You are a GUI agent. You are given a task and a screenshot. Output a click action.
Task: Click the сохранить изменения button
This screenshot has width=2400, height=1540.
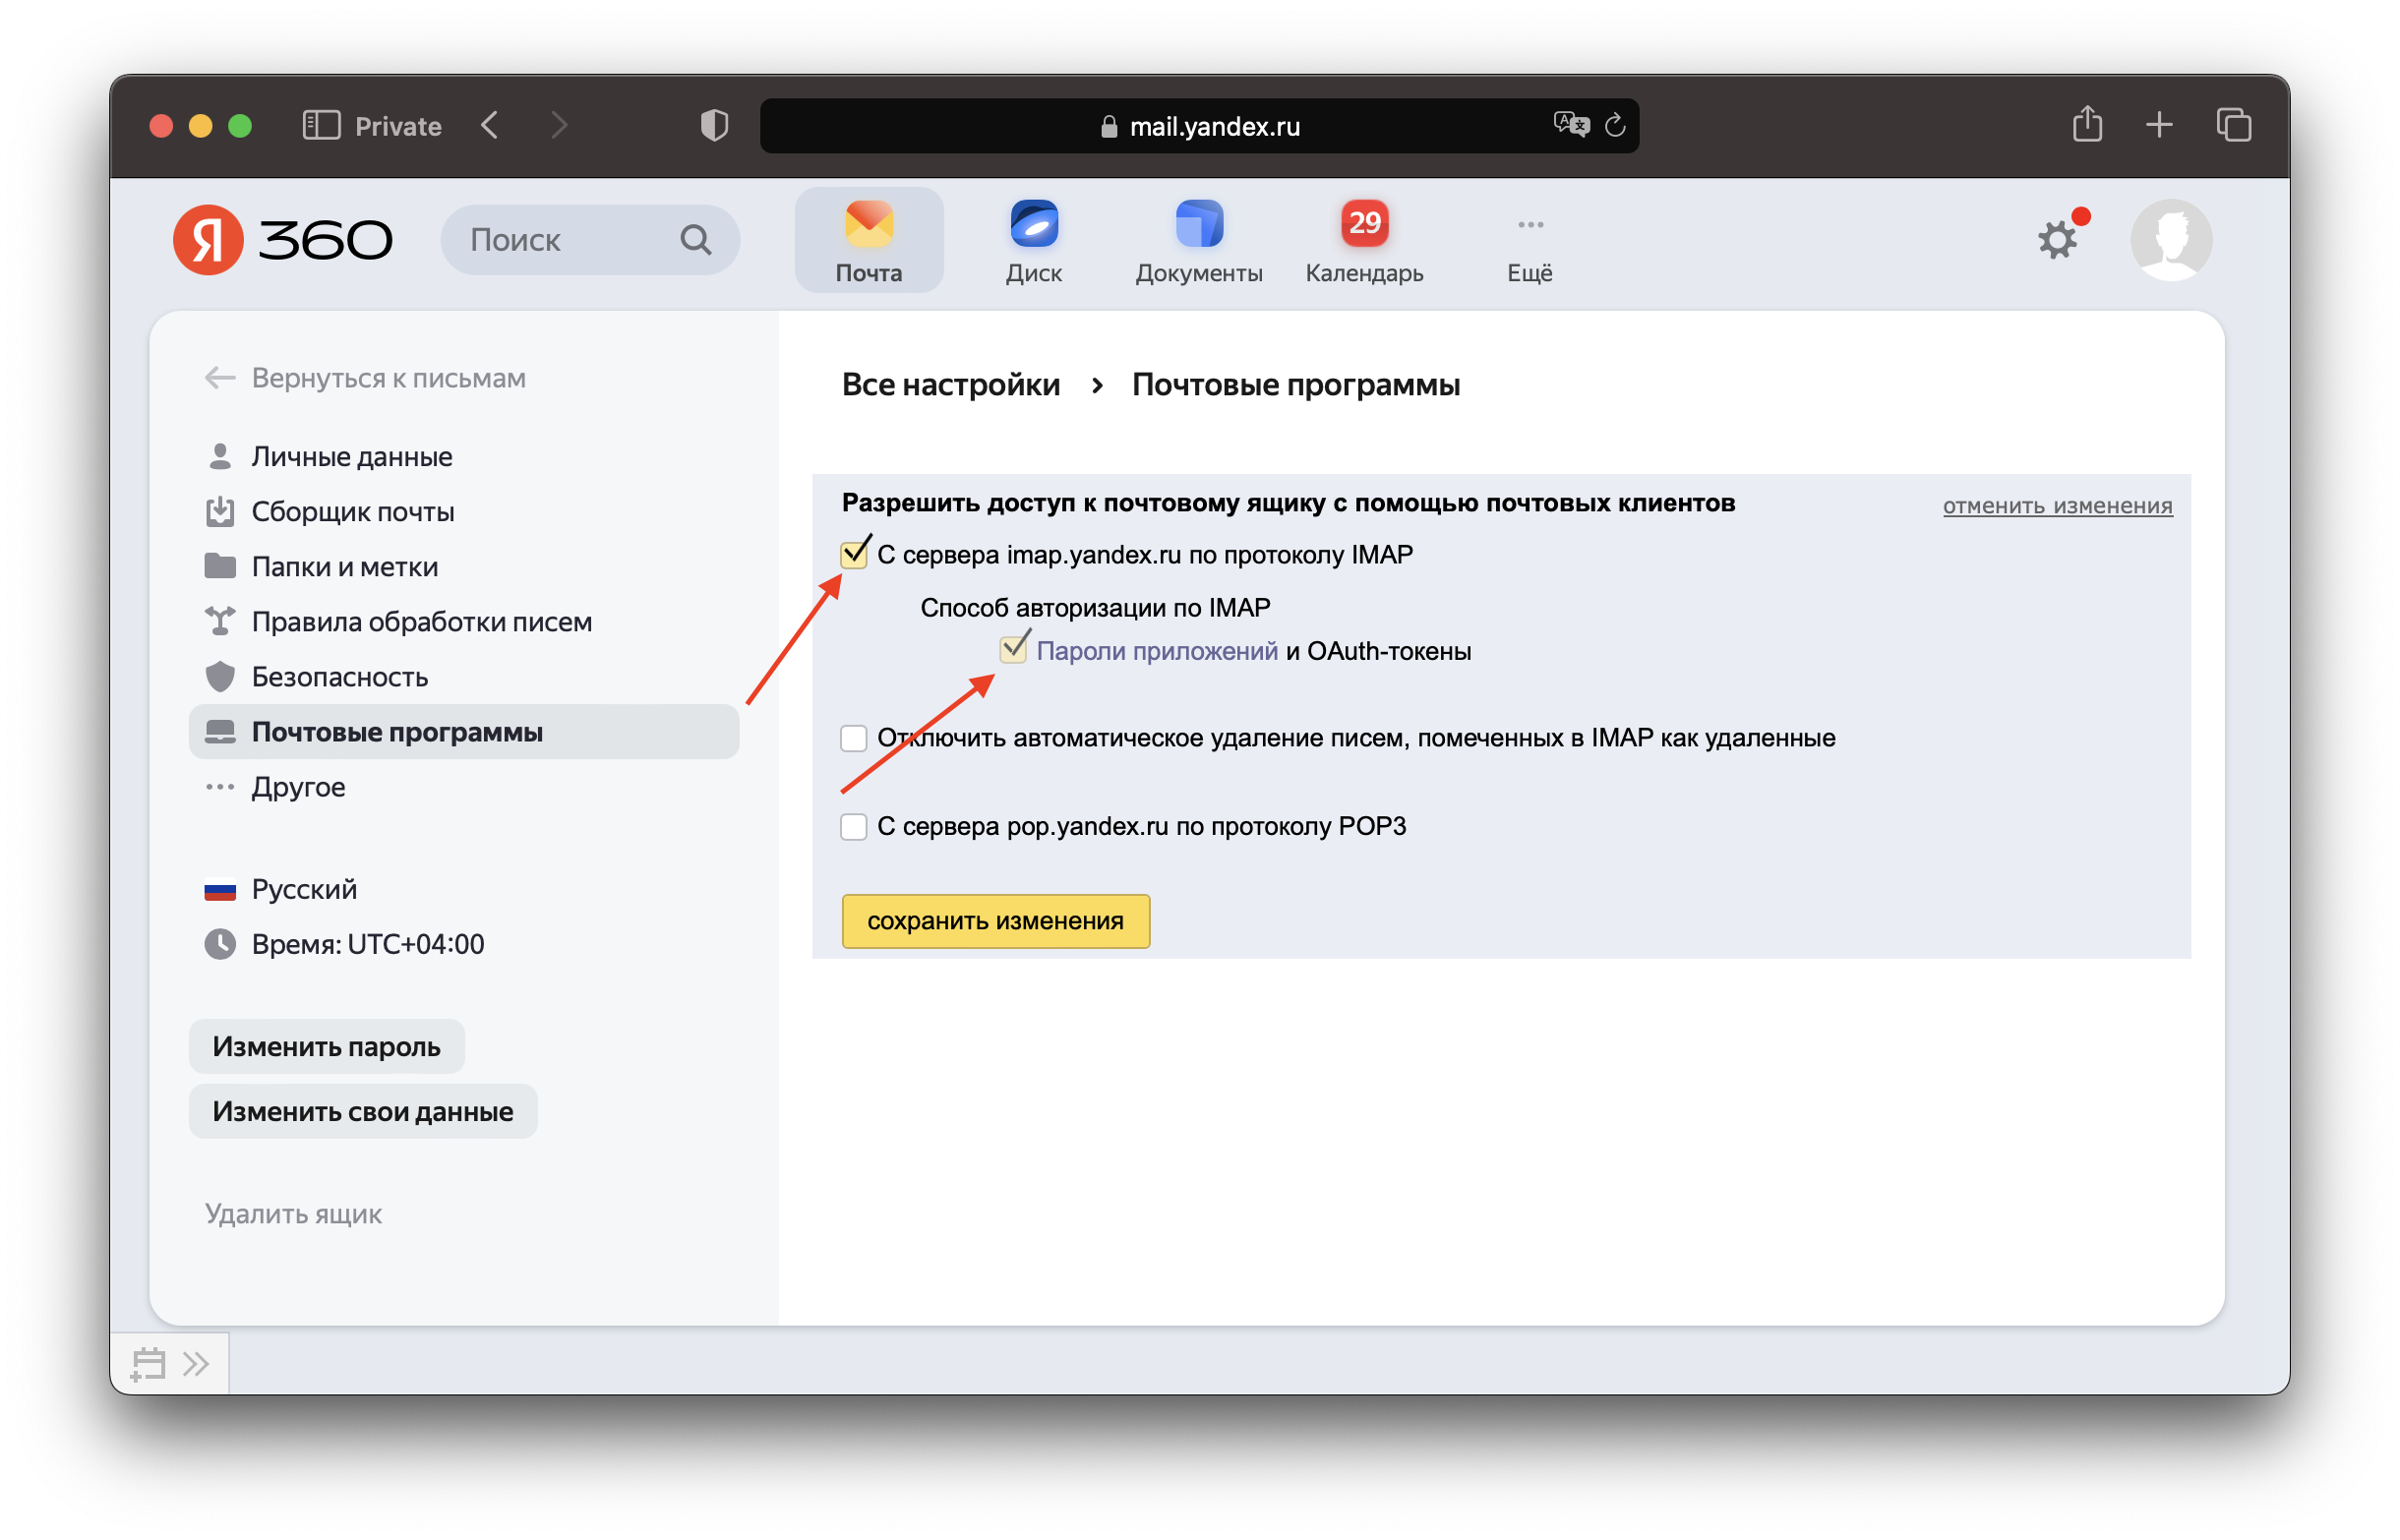pyautogui.click(x=995, y=921)
